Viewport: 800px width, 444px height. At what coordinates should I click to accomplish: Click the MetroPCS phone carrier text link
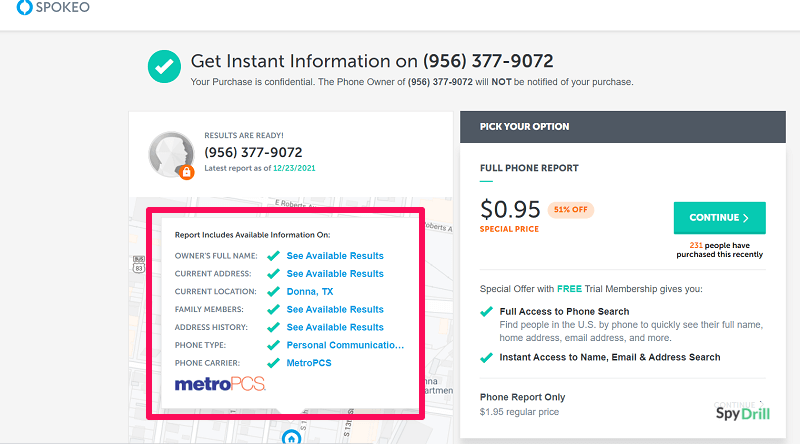tap(309, 363)
